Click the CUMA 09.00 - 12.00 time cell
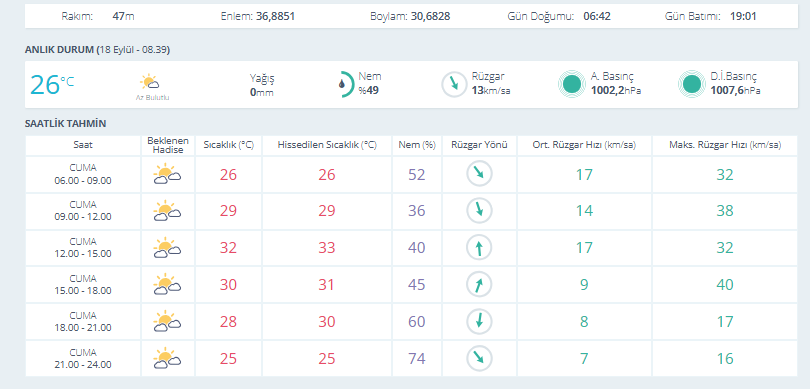This screenshot has width=810, height=389. 83,211
